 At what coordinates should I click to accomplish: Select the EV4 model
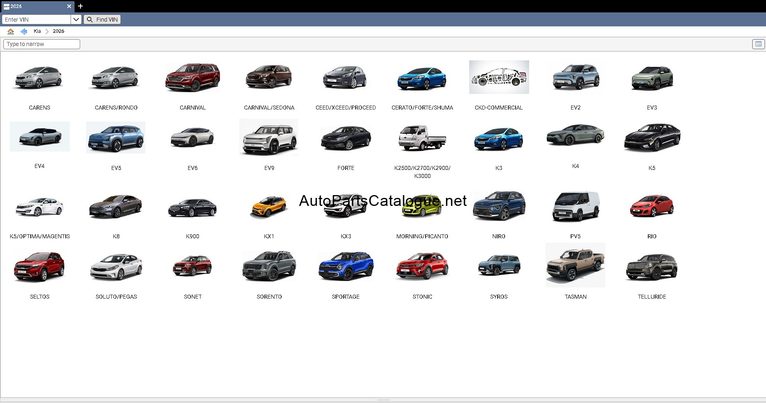[x=40, y=136]
